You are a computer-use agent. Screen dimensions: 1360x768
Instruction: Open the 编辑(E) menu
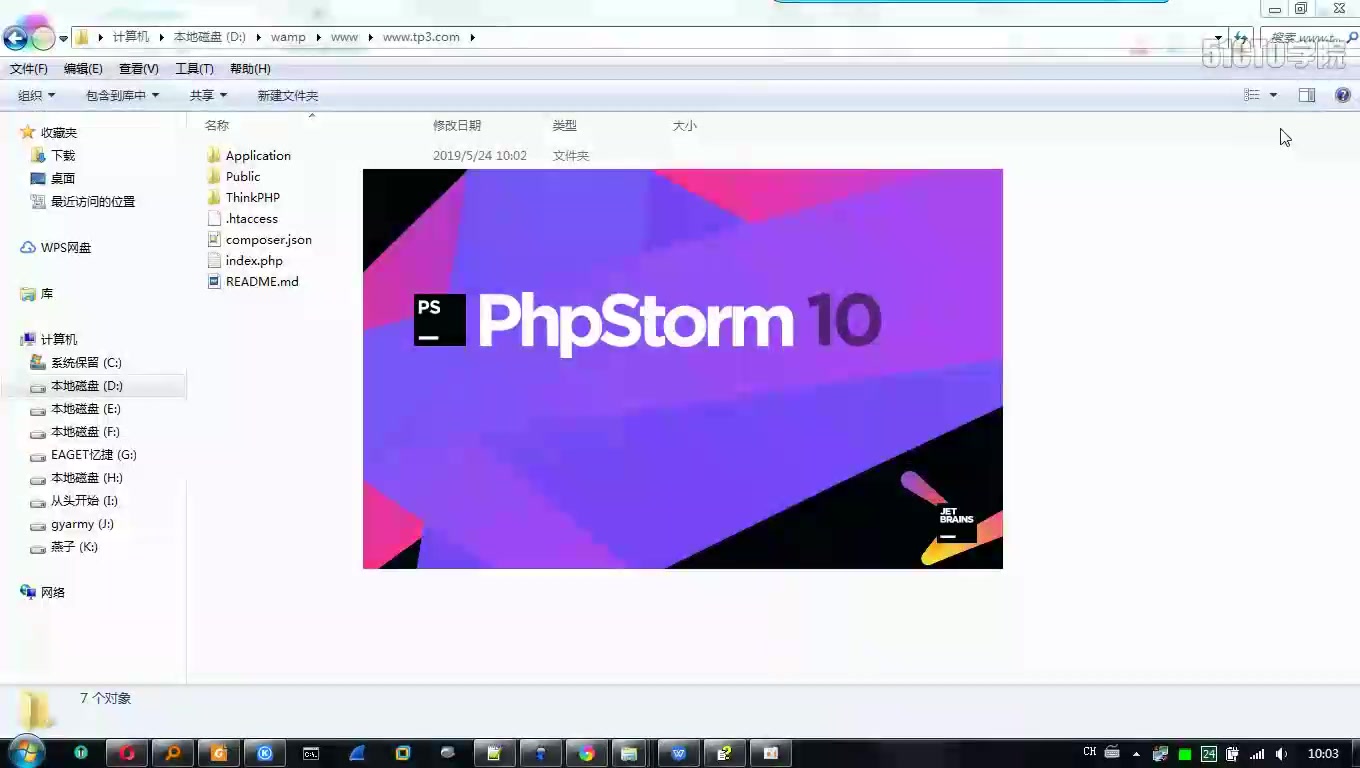(83, 69)
